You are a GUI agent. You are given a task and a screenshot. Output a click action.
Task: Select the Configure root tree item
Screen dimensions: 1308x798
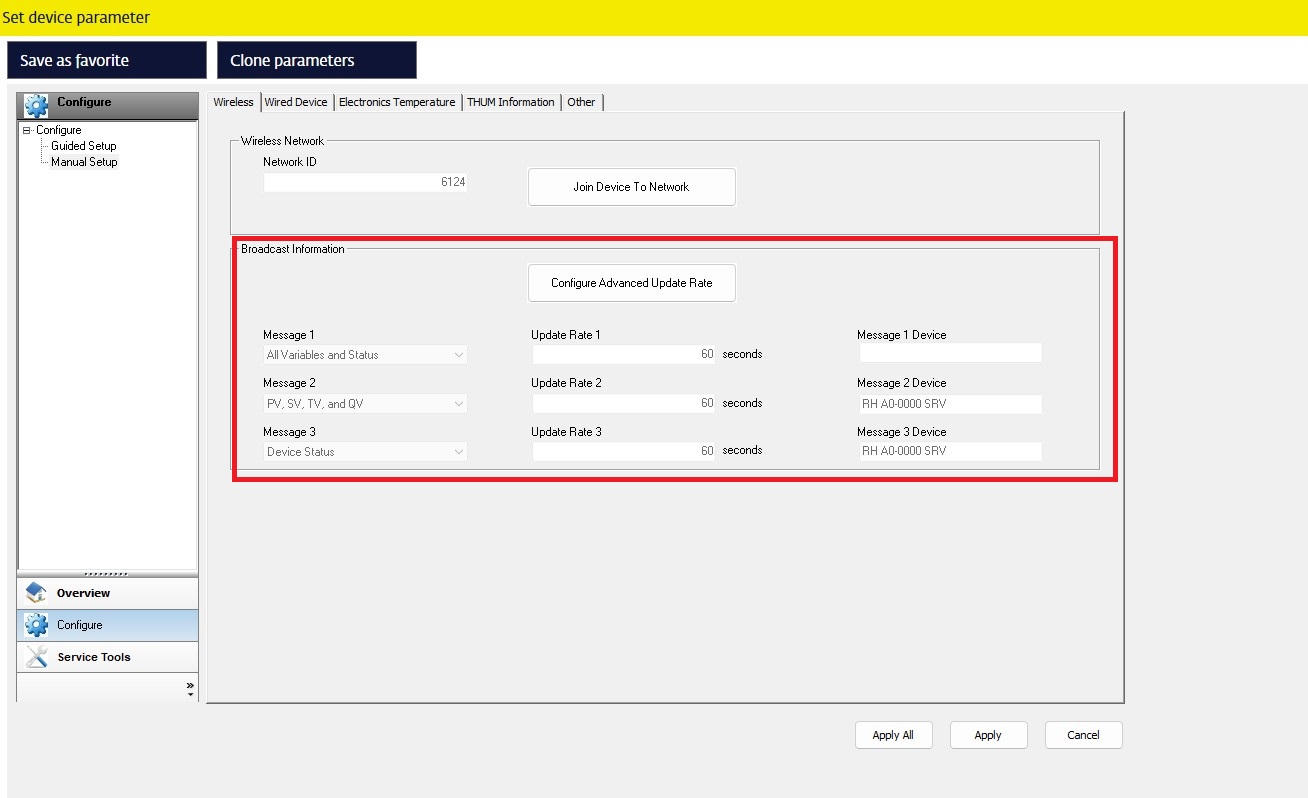[59, 130]
